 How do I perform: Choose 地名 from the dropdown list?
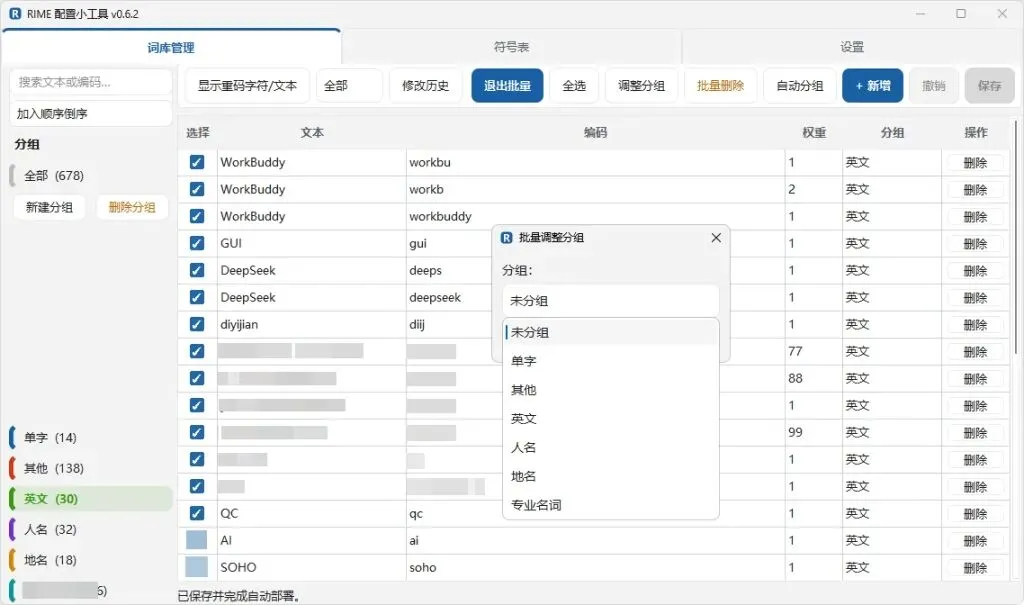pyautogui.click(x=611, y=476)
